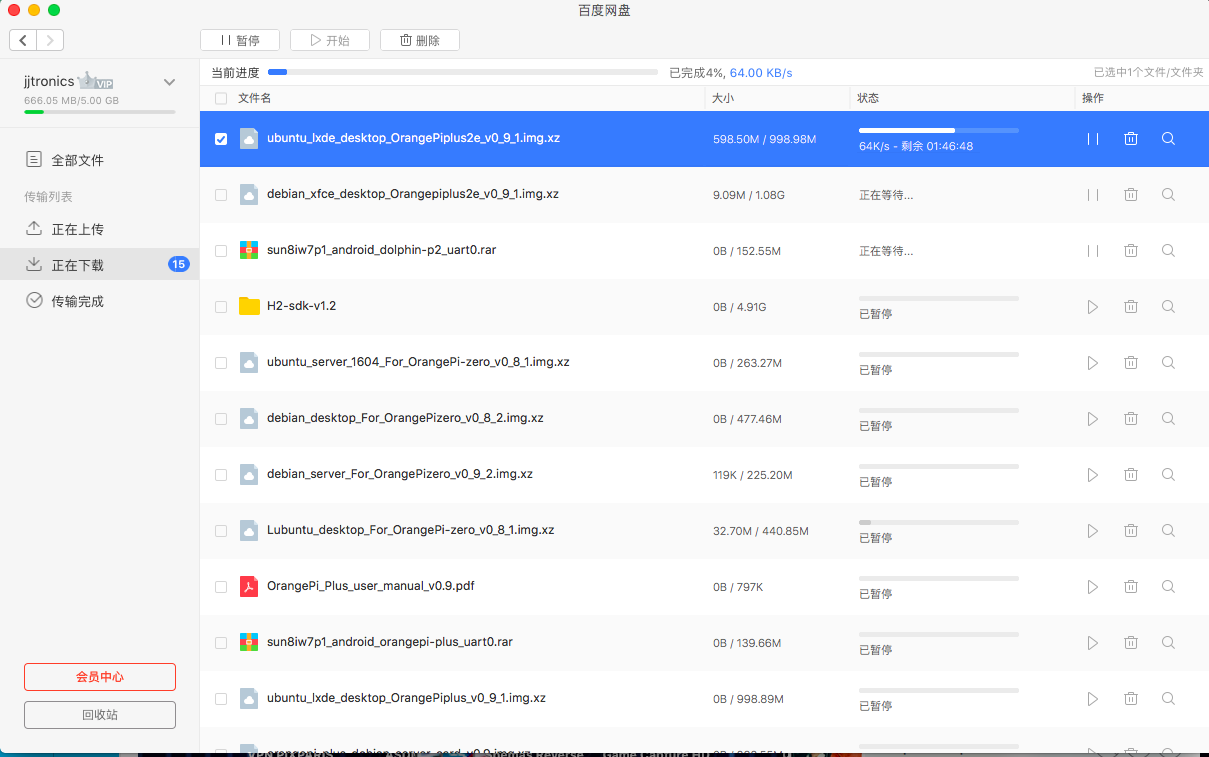Viewport: 1209px width, 757px height.
Task: Start OrangePi_Plus_user_manual_v0.9.pdf download
Action: [1093, 587]
